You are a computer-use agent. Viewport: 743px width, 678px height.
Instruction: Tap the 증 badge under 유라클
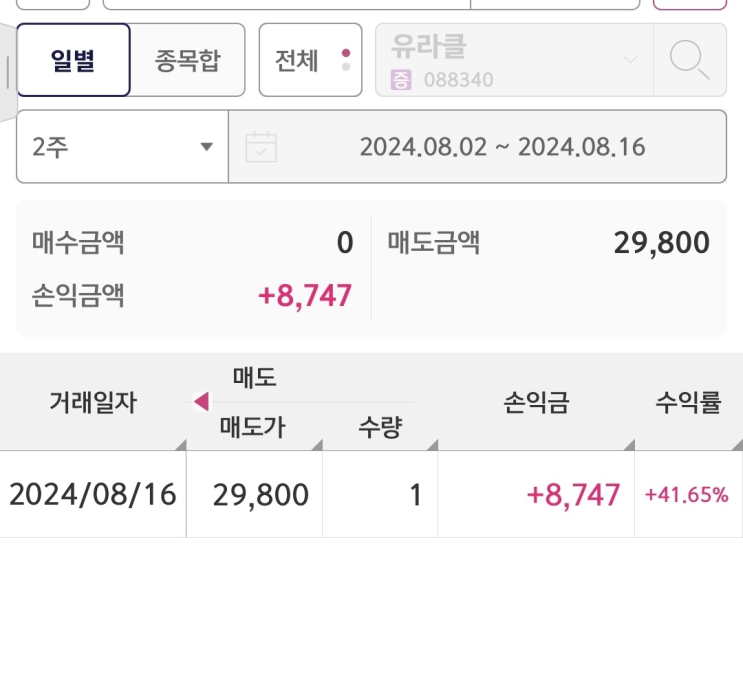(x=402, y=79)
